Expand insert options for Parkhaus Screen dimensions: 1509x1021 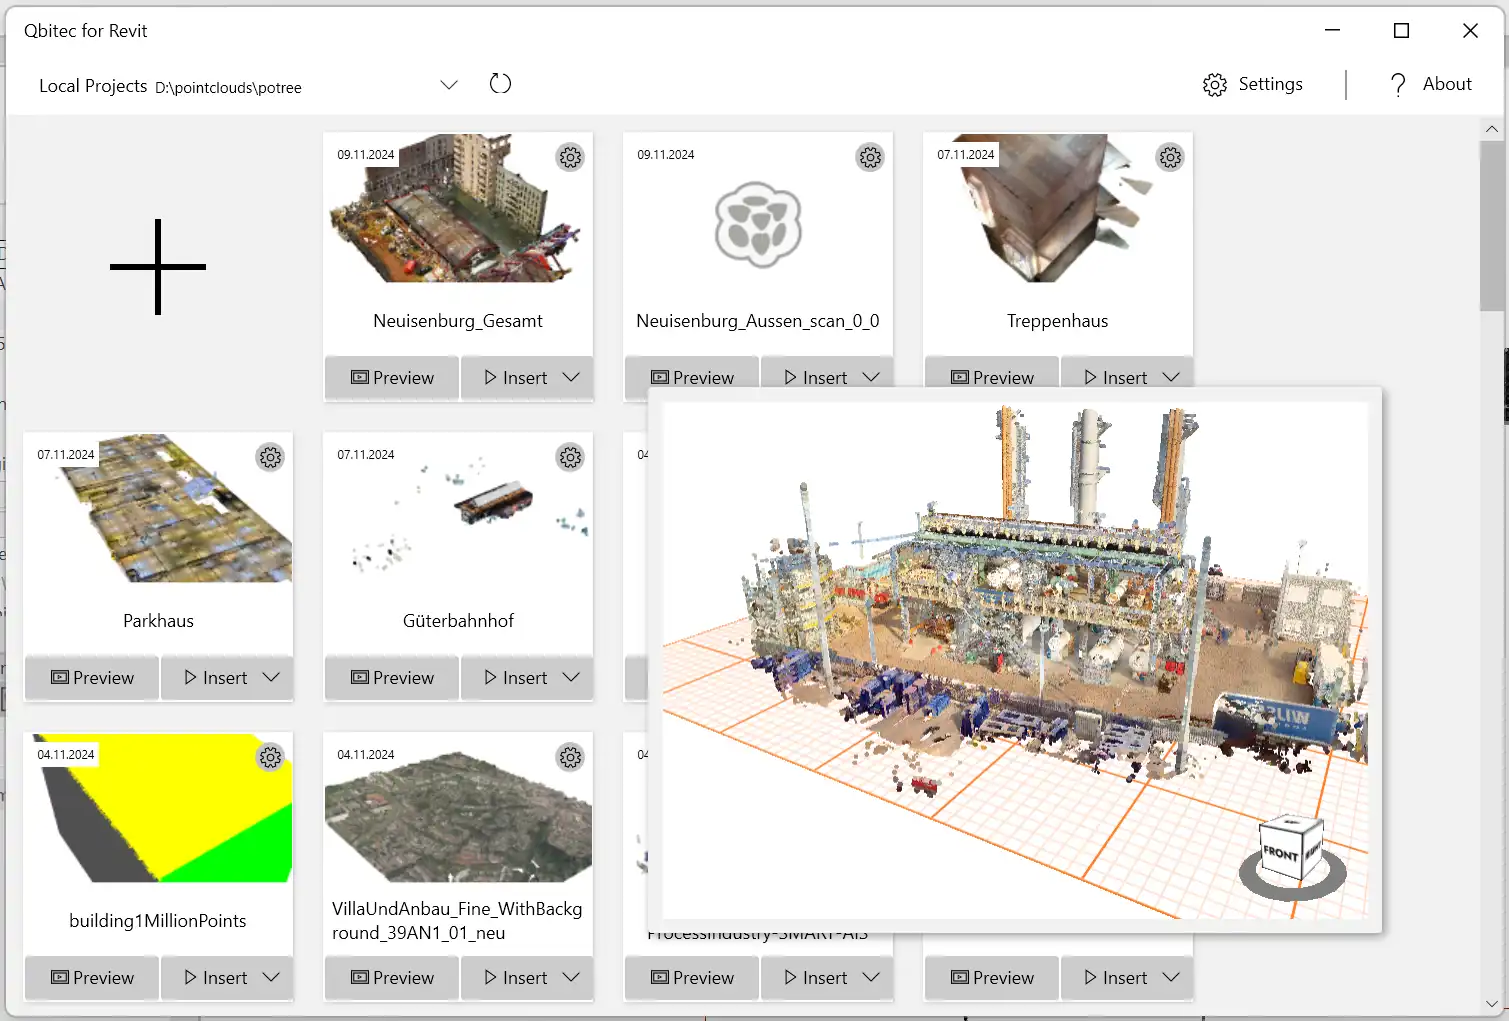(271, 677)
